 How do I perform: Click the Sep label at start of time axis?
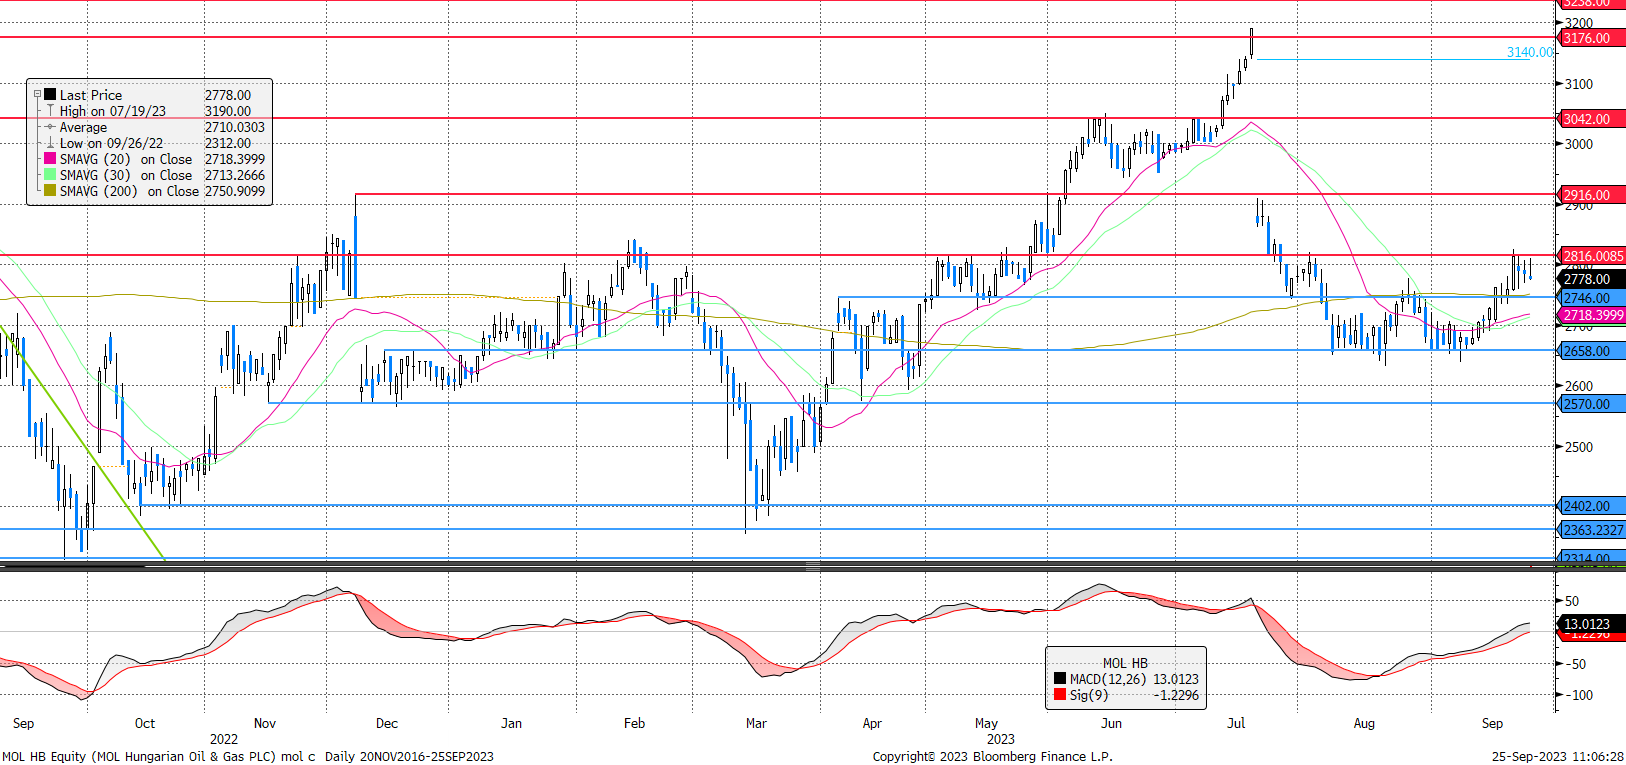point(23,723)
